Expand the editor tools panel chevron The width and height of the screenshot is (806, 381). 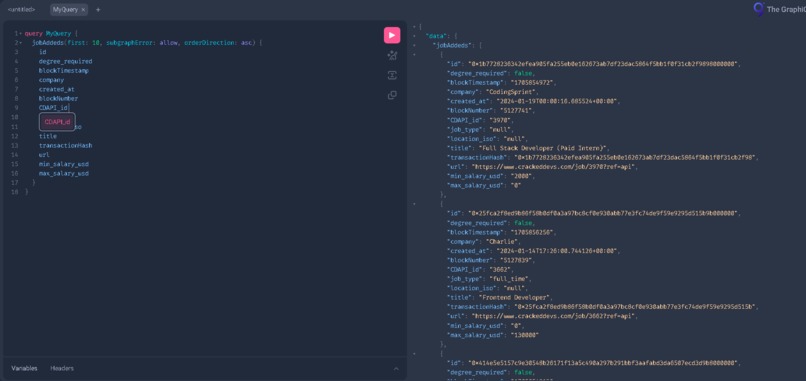pos(396,369)
